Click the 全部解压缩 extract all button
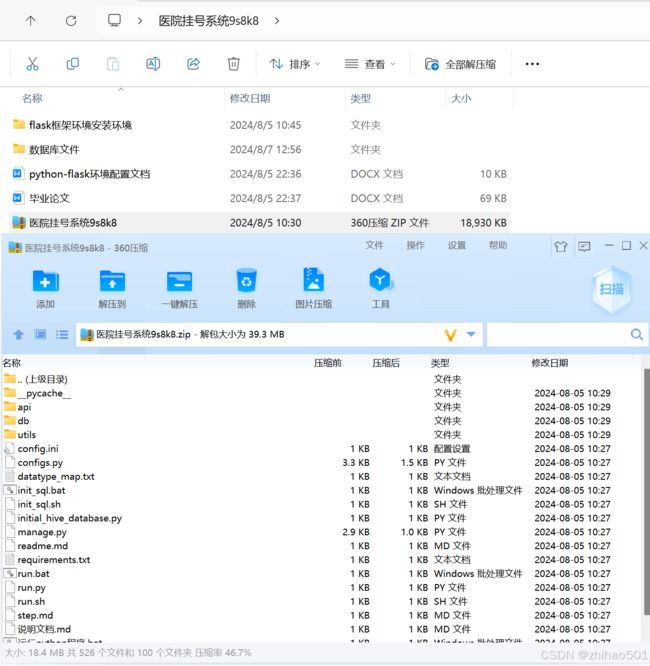Screen dimensions: 650x666 click(460, 64)
